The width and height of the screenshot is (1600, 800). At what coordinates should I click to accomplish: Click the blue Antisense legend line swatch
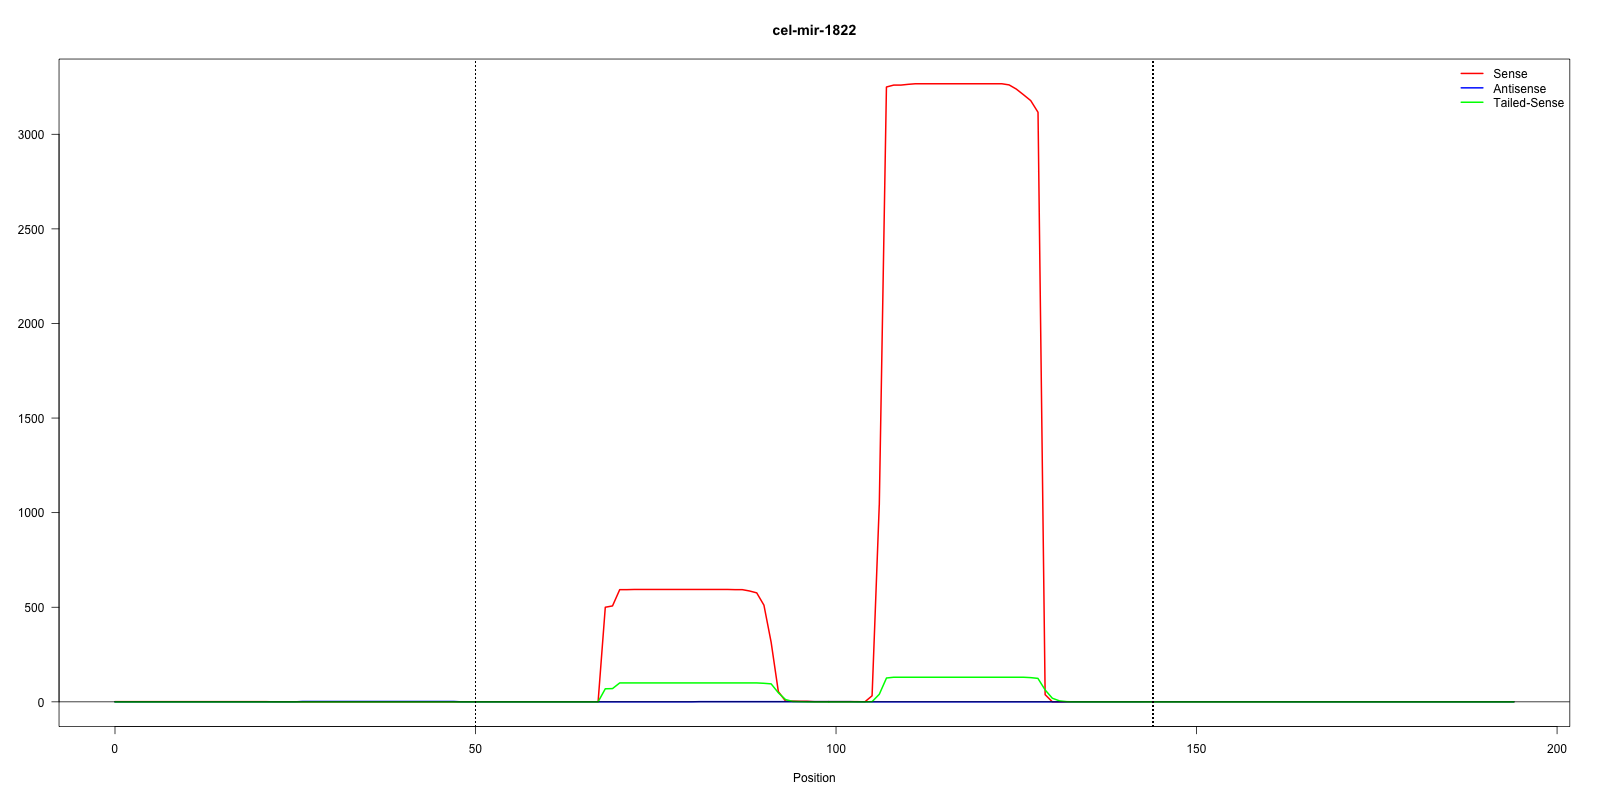tap(1471, 89)
